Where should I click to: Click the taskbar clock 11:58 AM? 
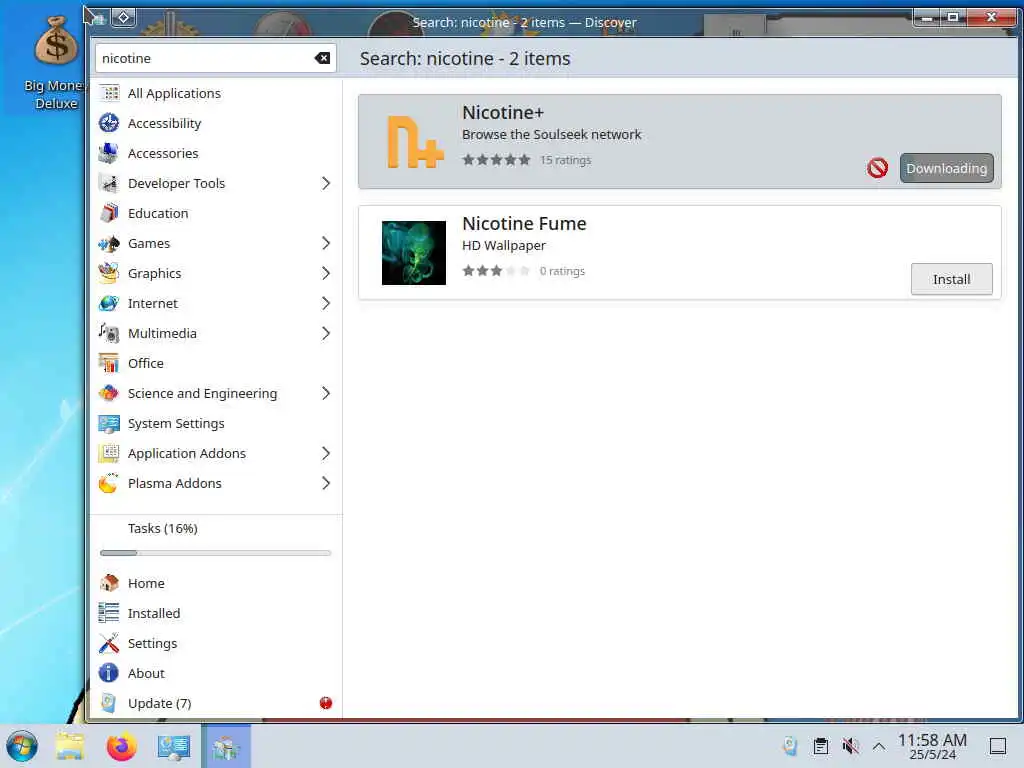click(x=932, y=746)
